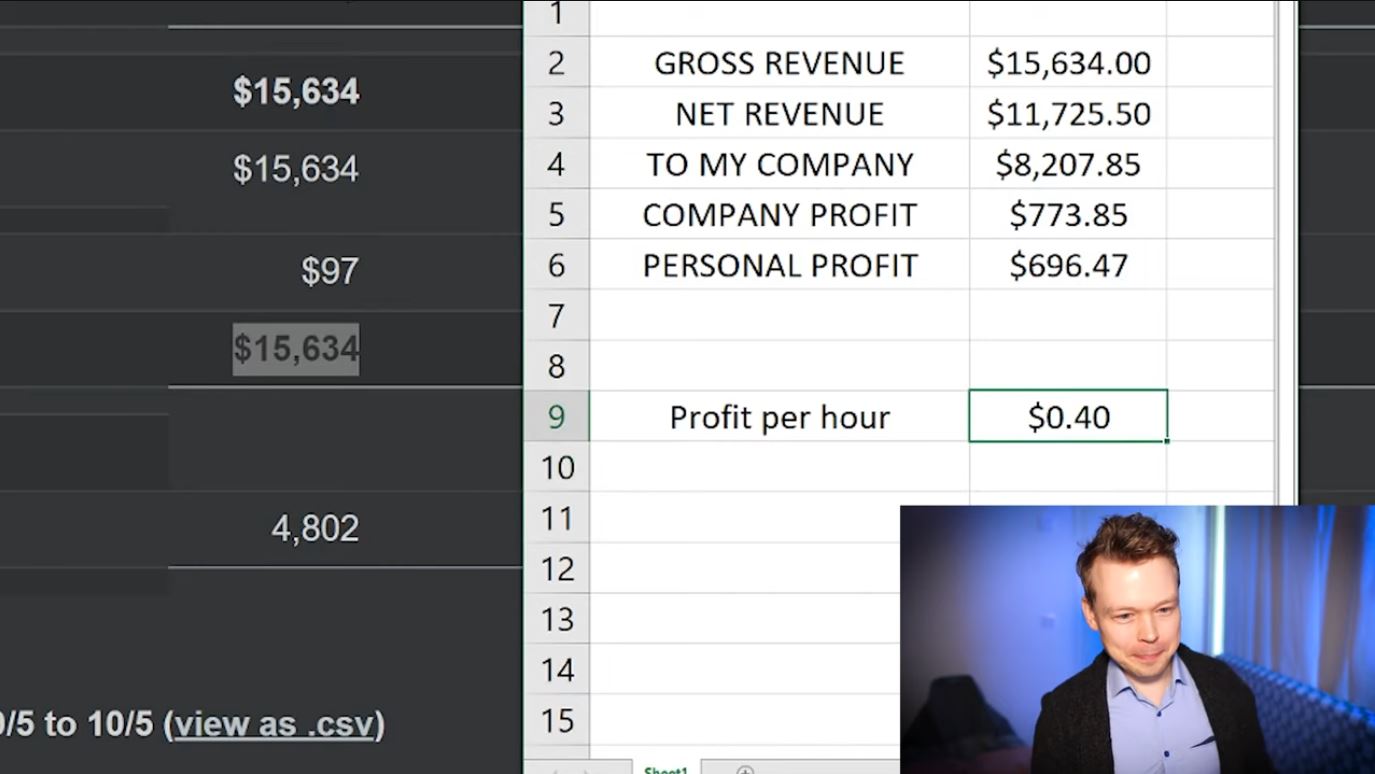The width and height of the screenshot is (1375, 774).
Task: Click the bold $15,634 value in the web page
Action: 296,91
